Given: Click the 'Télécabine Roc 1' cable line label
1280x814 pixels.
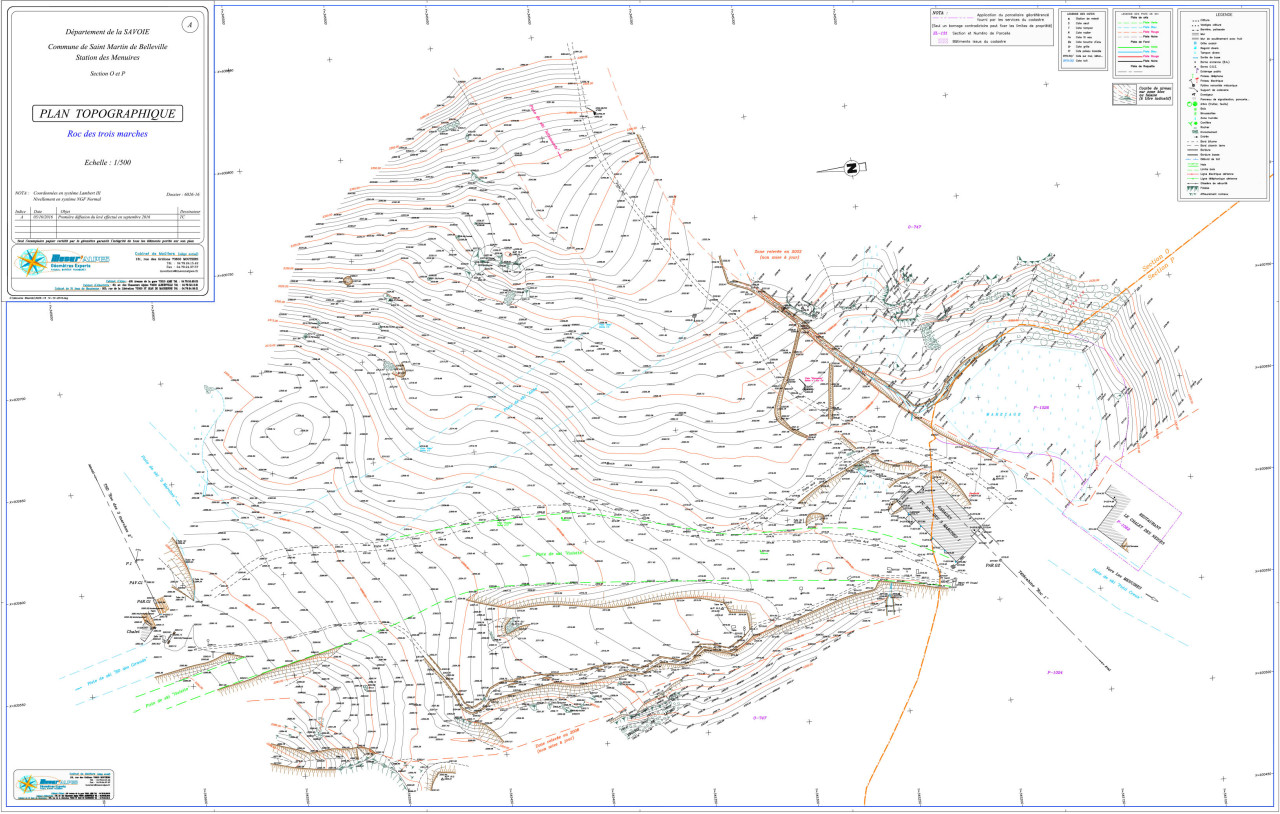Looking at the screenshot, I should [1033, 585].
